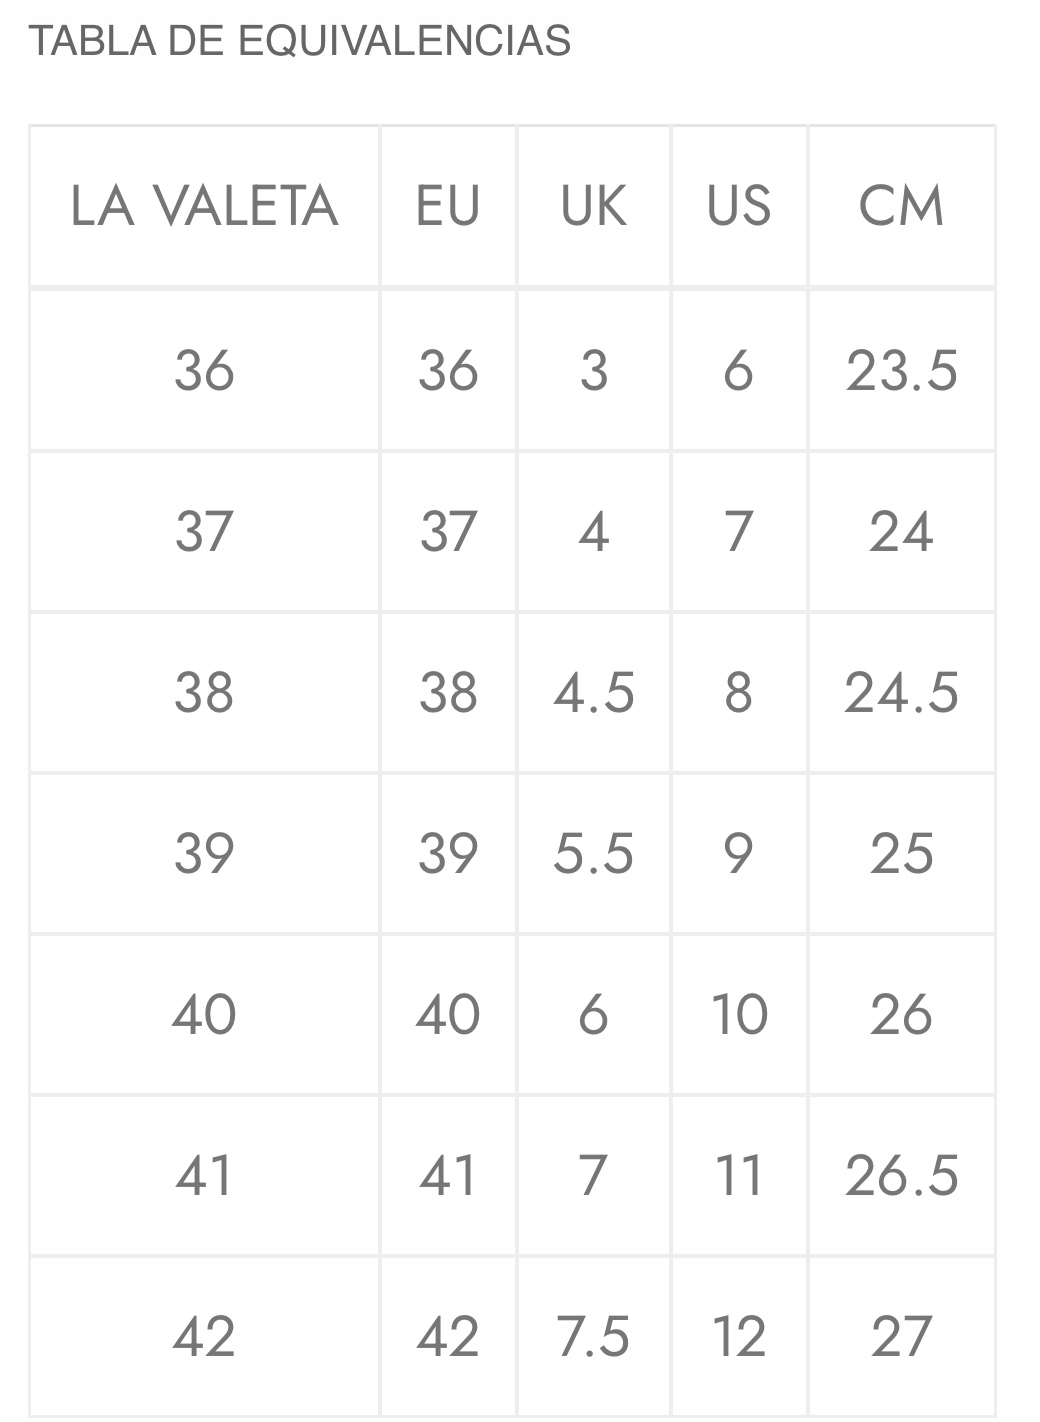Screen dimensions: 1040x1422
Task: Select LA VALETA size 37 cell
Action: coord(204,531)
